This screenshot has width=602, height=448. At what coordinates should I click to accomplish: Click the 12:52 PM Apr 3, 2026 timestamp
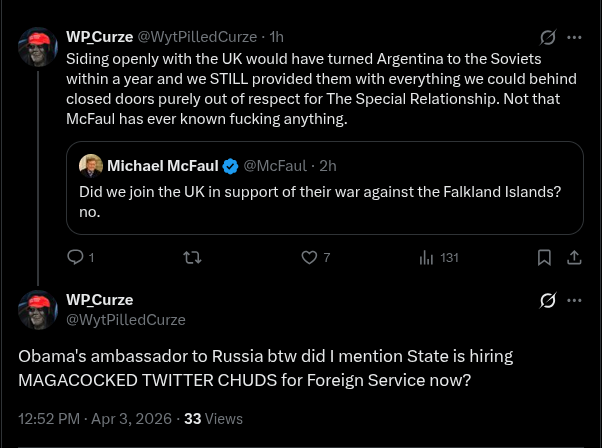click(95, 418)
